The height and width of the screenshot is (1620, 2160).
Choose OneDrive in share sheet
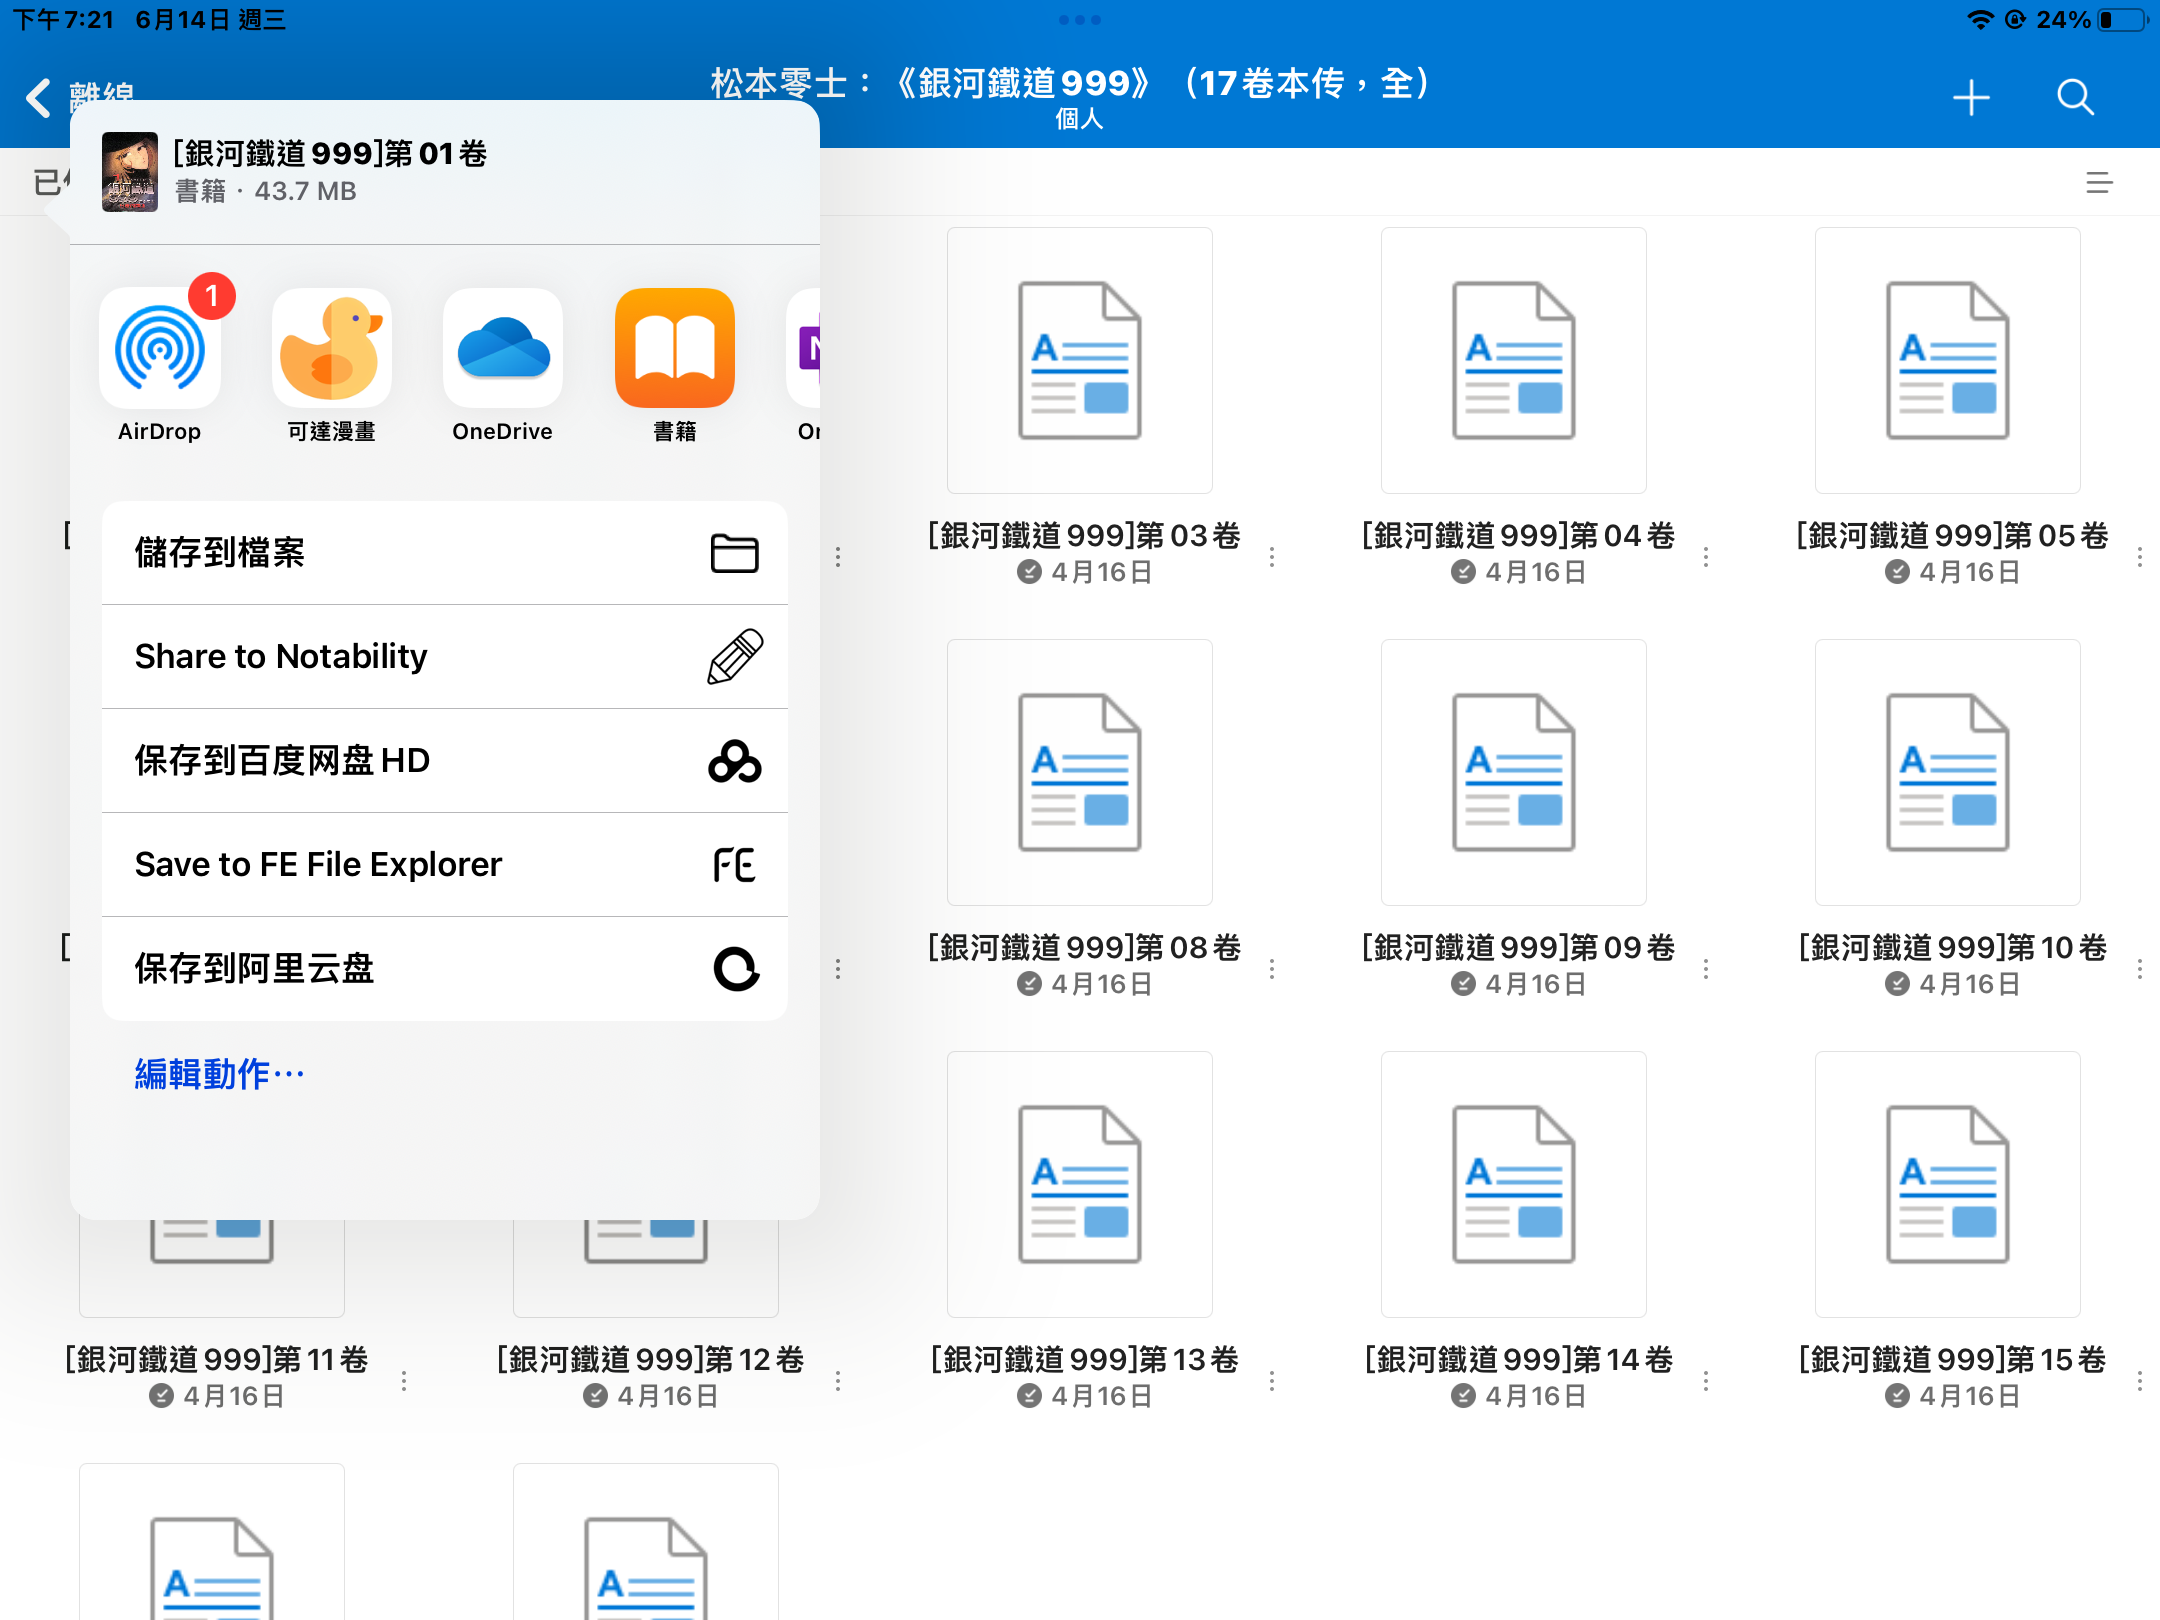pyautogui.click(x=502, y=349)
